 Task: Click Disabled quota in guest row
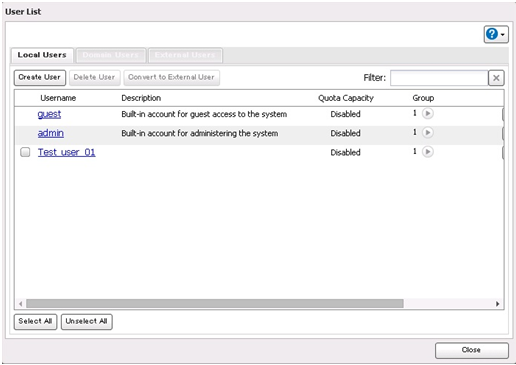pos(345,114)
